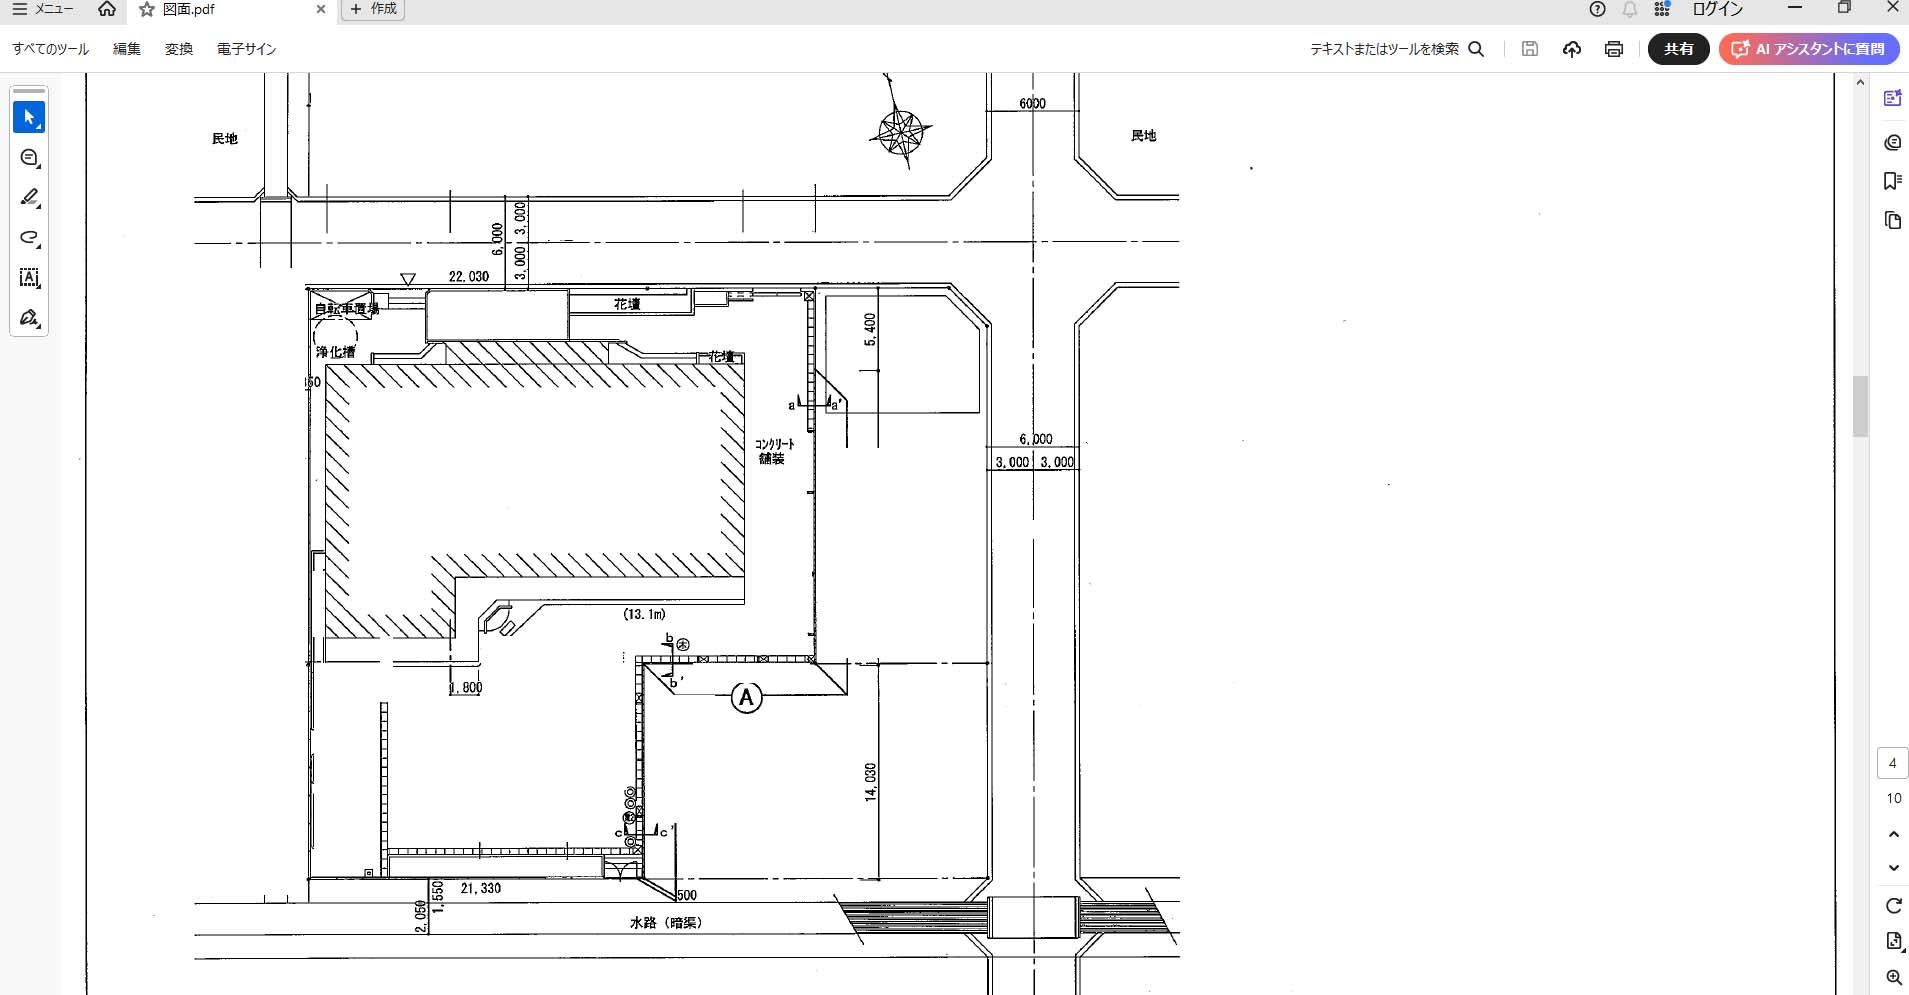This screenshot has height=995, width=1909.
Task: Click the cloud upload icon
Action: pos(1571,49)
